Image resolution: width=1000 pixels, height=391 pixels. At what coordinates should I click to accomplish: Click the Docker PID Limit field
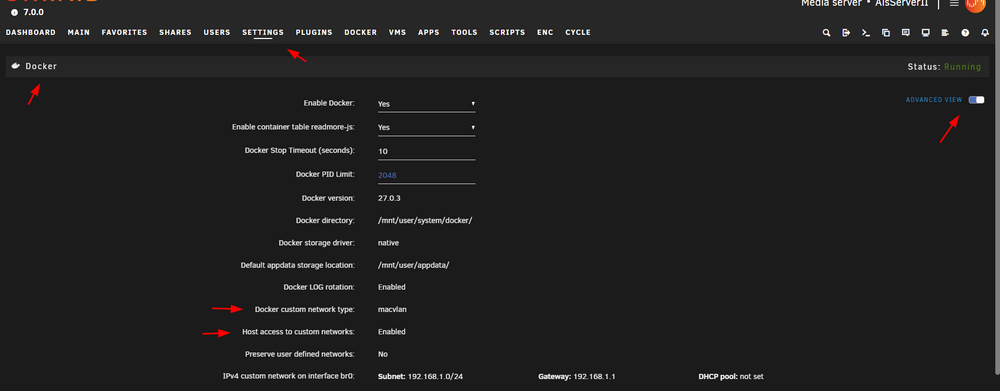click(x=426, y=175)
